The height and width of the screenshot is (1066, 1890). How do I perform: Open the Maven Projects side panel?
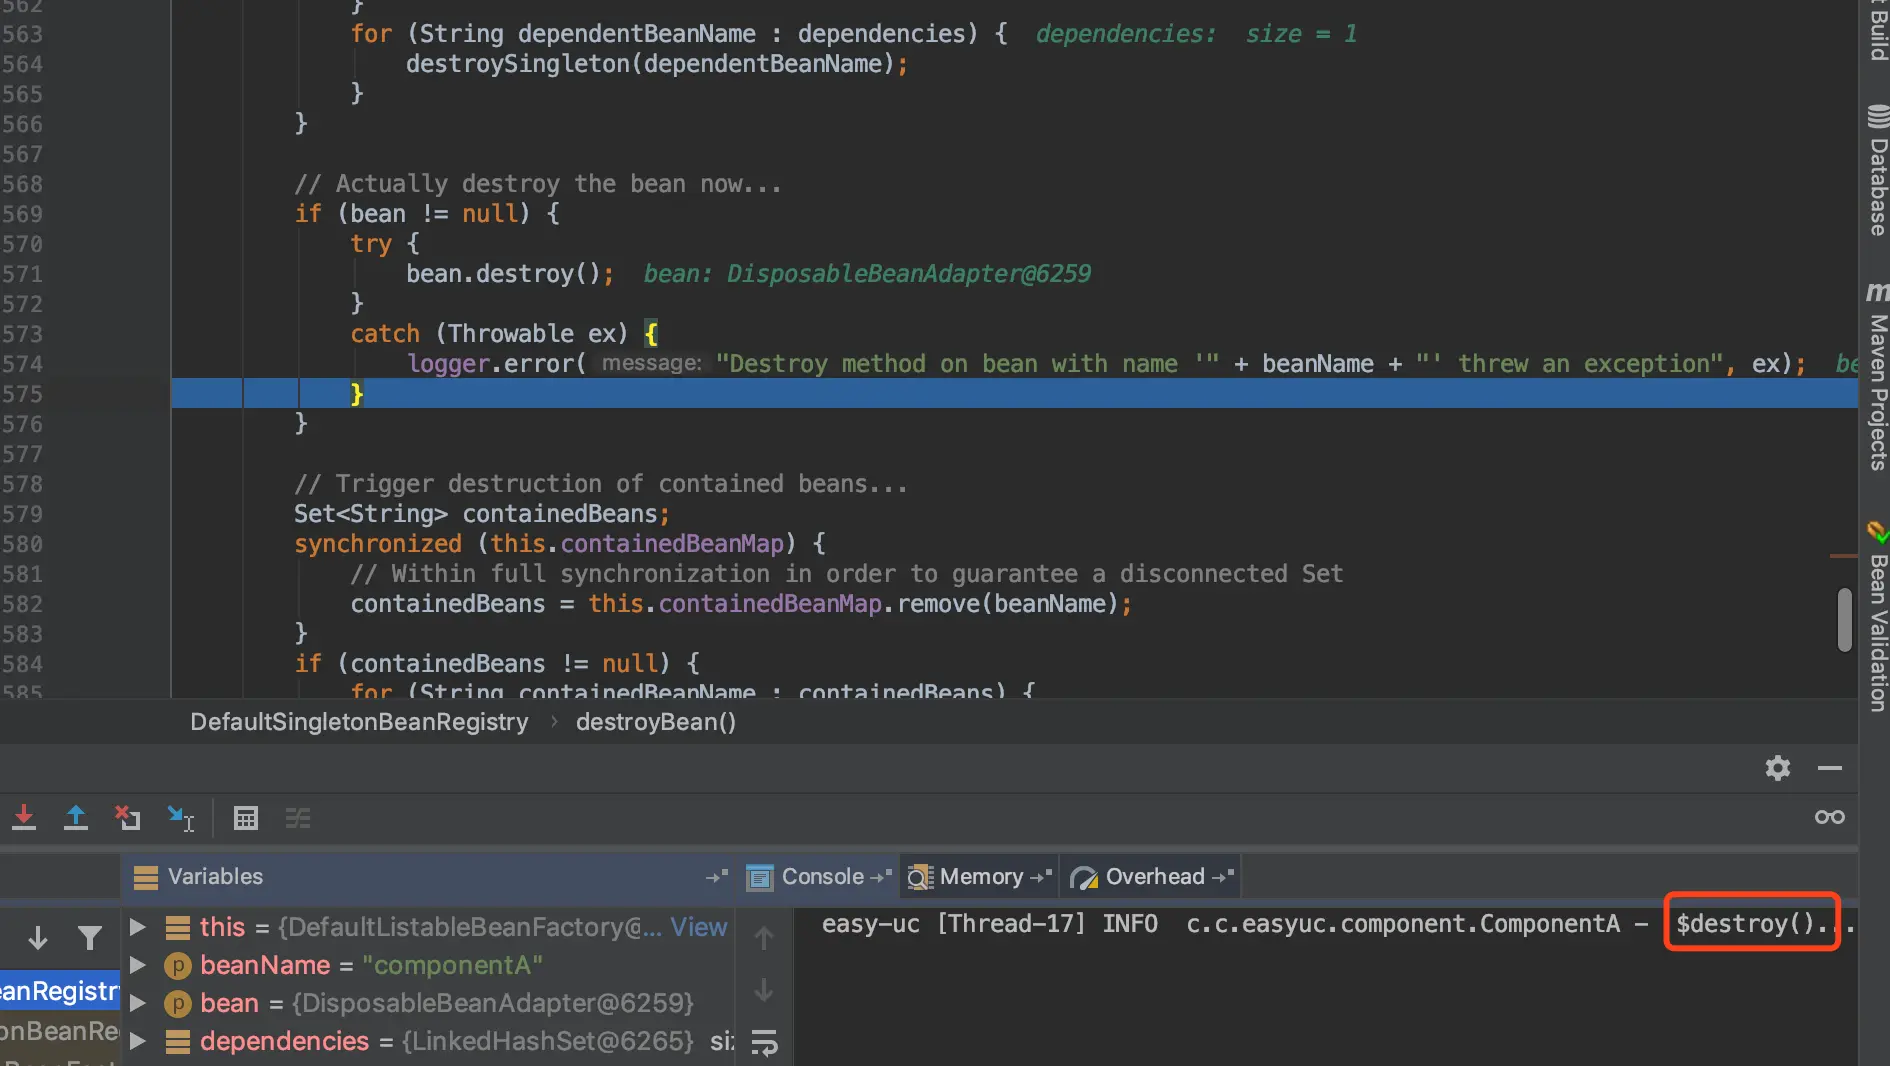coord(1877,378)
